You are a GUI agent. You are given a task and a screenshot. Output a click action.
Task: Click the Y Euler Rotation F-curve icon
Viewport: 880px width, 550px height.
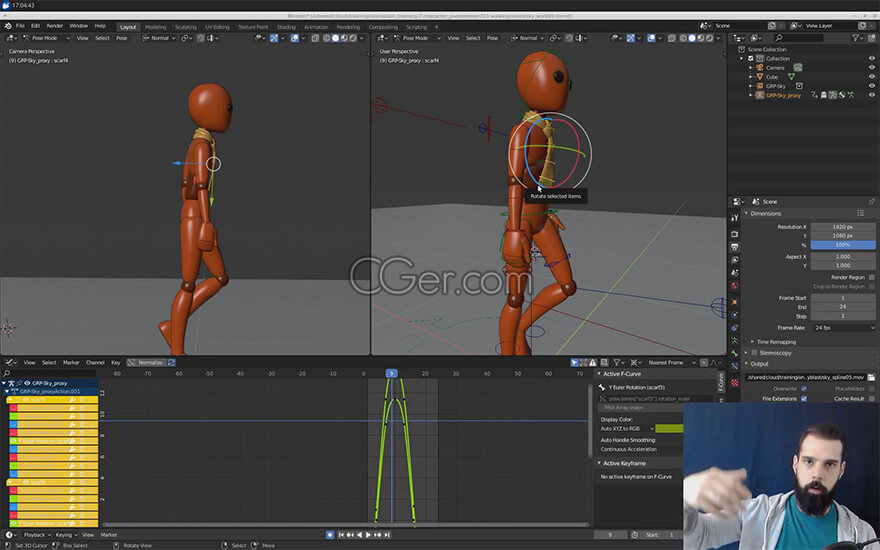[x=602, y=387]
